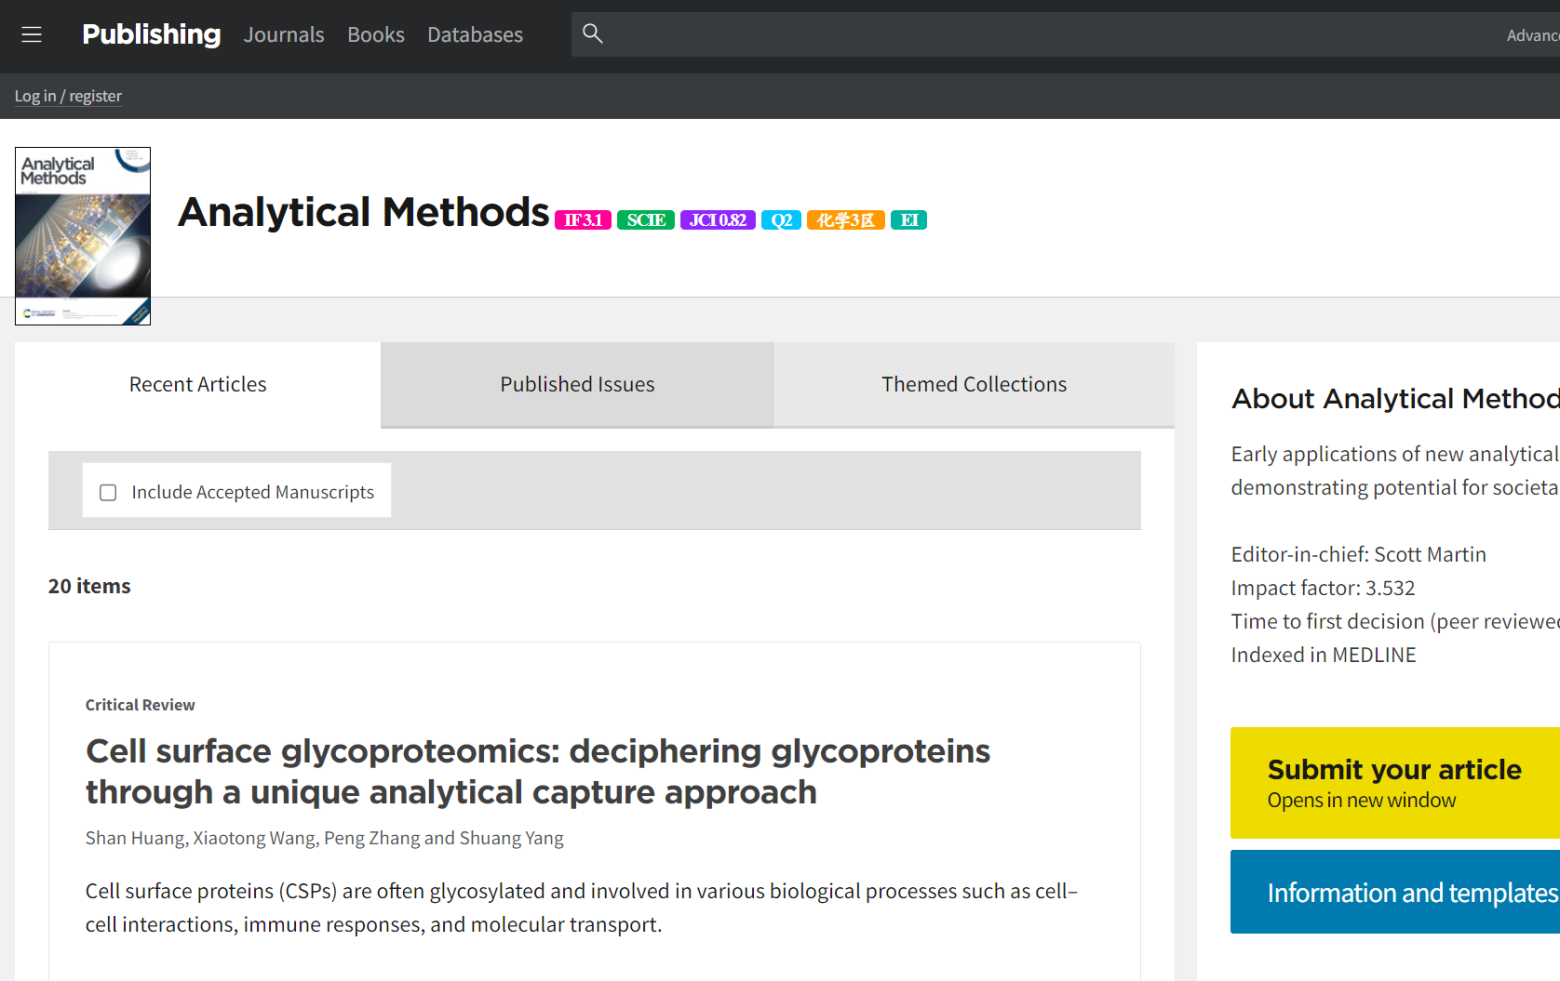Open the Themed Collections tab
1560x981 pixels.
[x=973, y=385]
